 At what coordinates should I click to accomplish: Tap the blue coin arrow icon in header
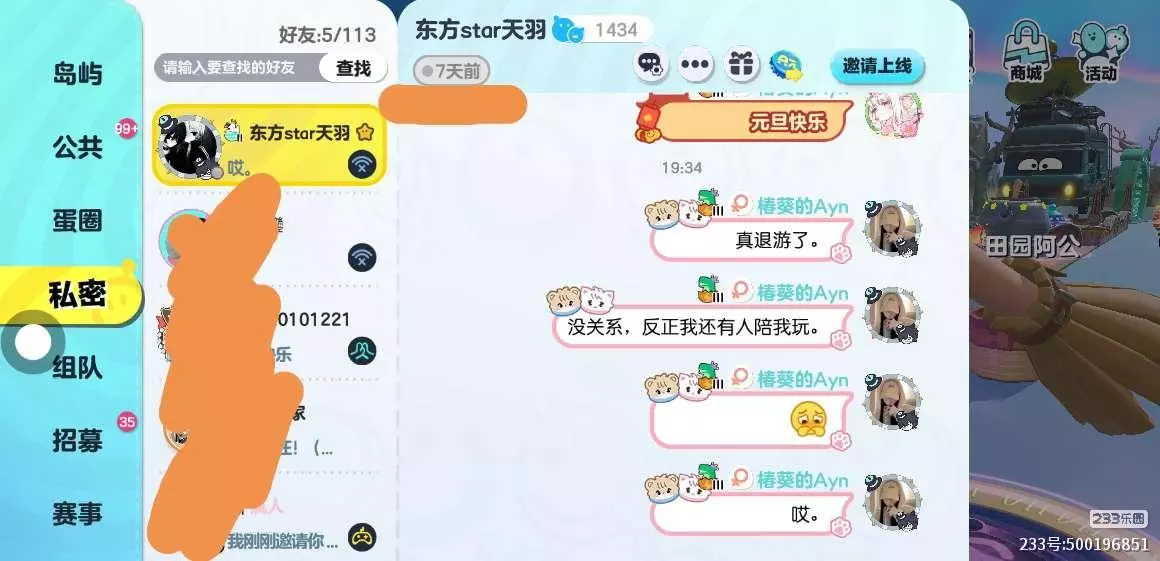(x=787, y=66)
